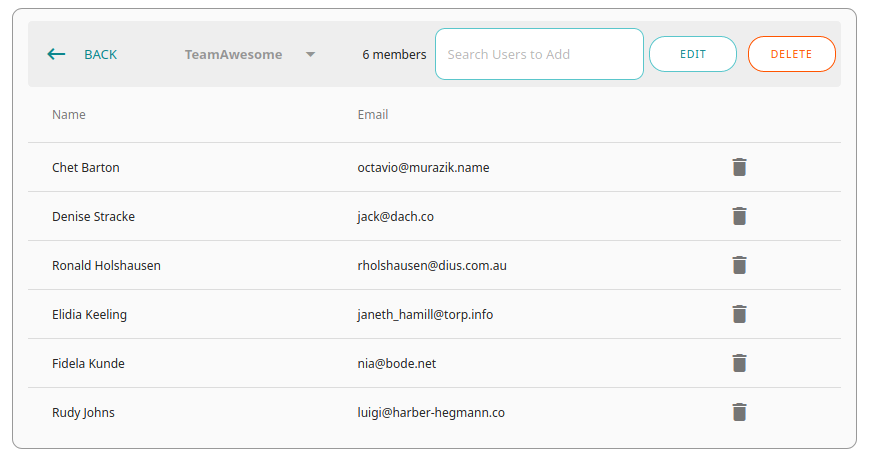Click the trash icon for Ronald Holshausen

pyautogui.click(x=739, y=265)
